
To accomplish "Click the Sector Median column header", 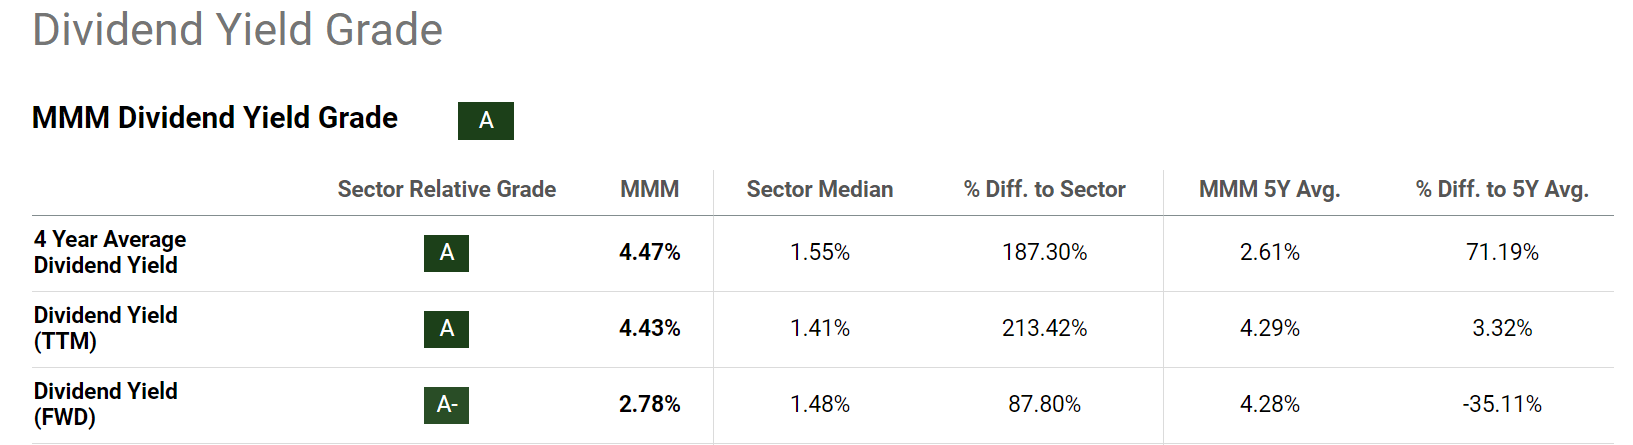I will coord(819,190).
